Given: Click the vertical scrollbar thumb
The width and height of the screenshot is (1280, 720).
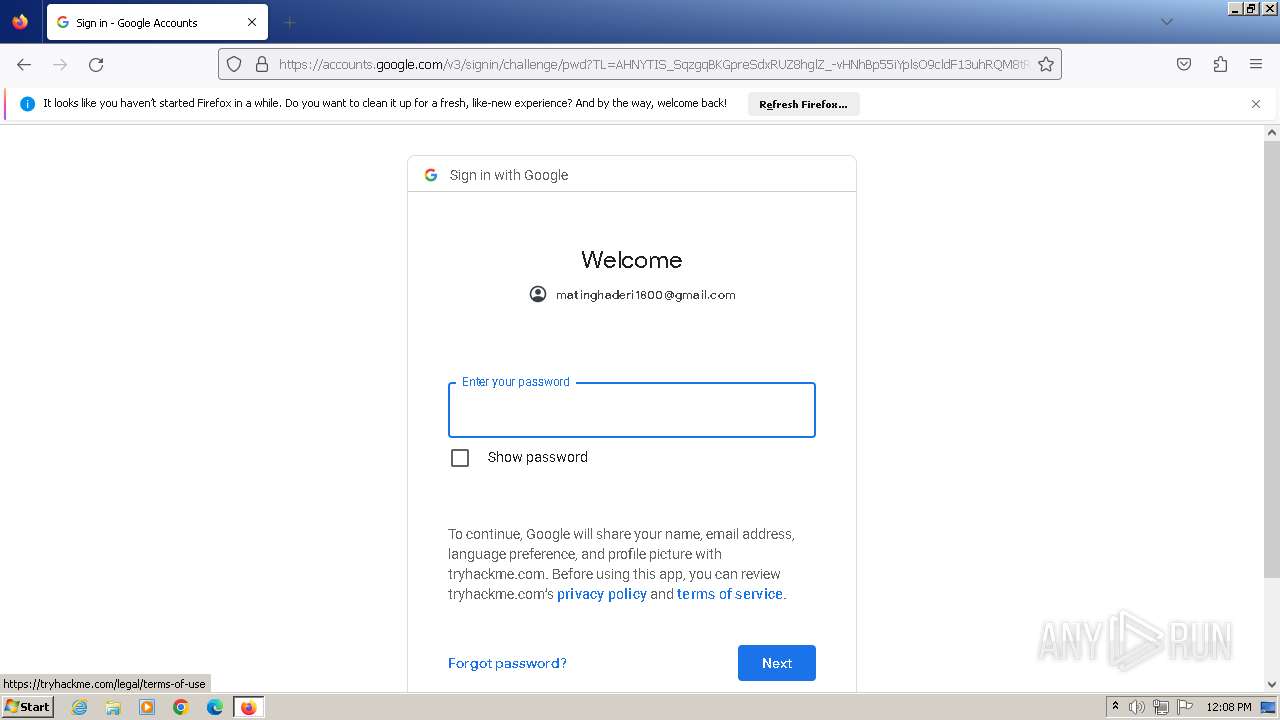Looking at the screenshot, I should (x=1272, y=358).
